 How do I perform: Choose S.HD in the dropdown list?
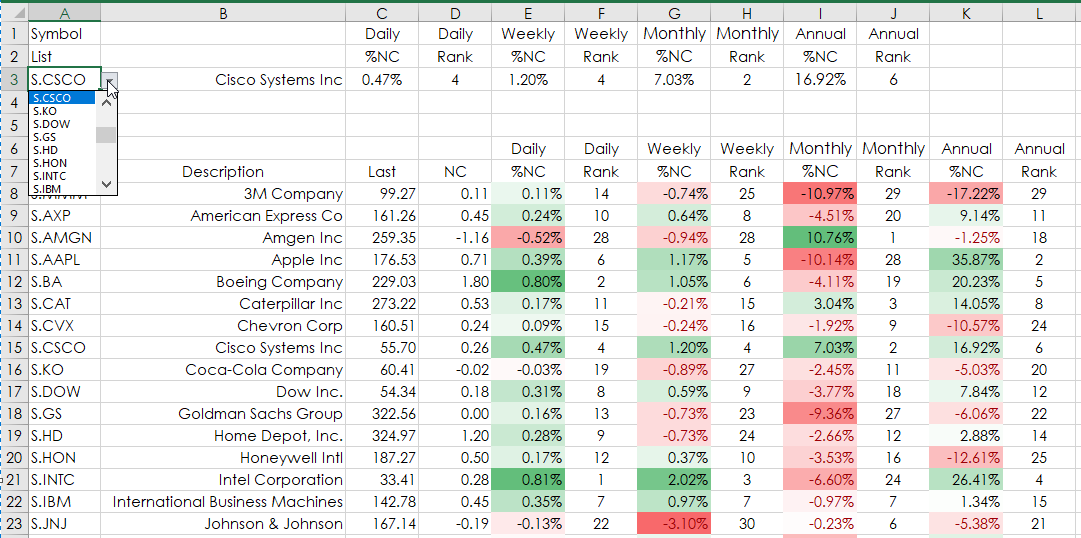click(x=62, y=150)
